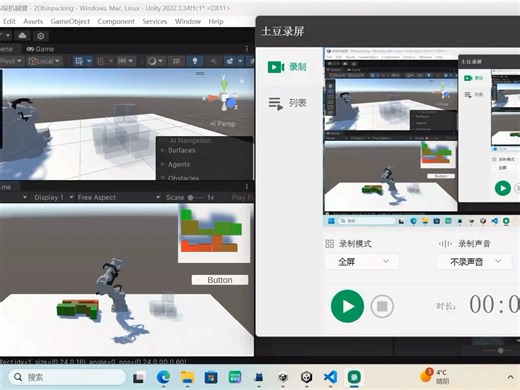Toggle scene audio speaker icon
This screenshot has height=390, width=520.
[x=213, y=61]
